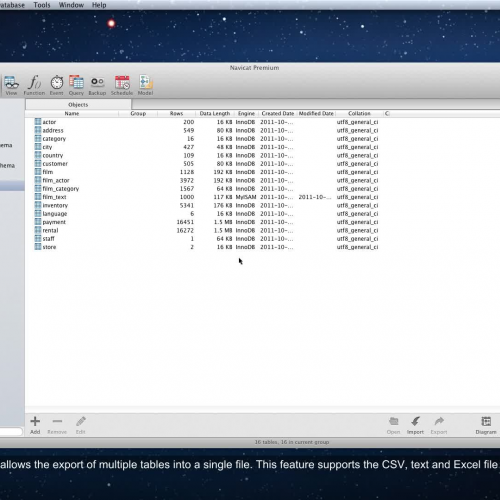500x500 pixels.
Task: Select the Objects tab
Action: 78,104
